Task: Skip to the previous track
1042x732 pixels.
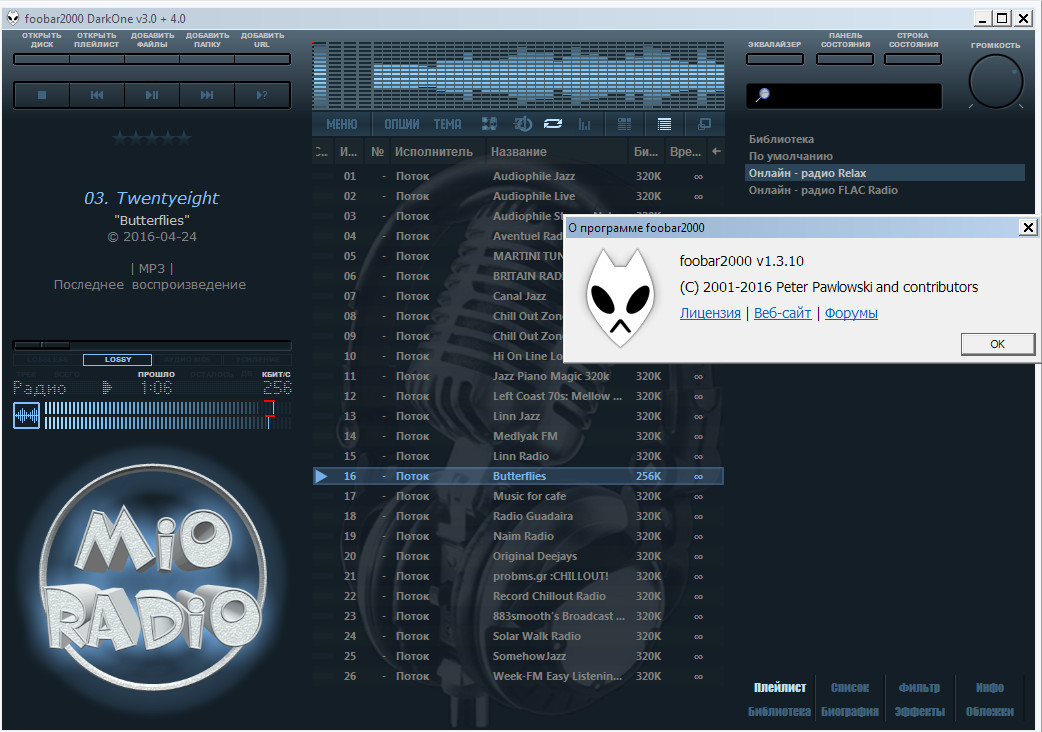Action: 97,95
